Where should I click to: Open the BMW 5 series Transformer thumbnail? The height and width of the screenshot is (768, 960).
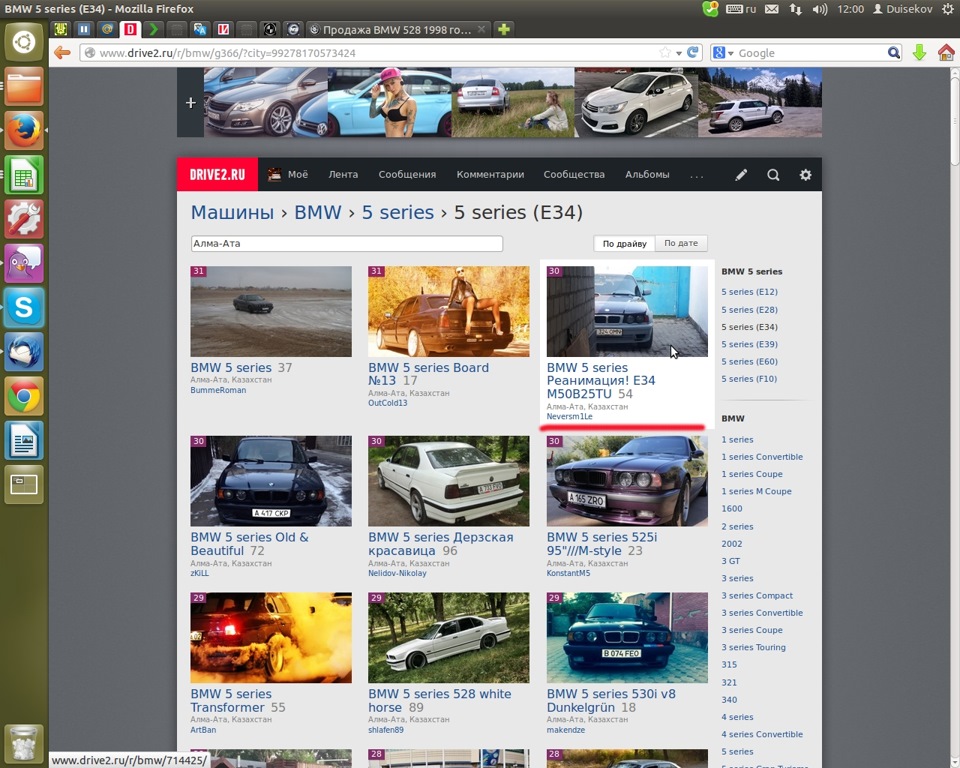[x=271, y=637]
